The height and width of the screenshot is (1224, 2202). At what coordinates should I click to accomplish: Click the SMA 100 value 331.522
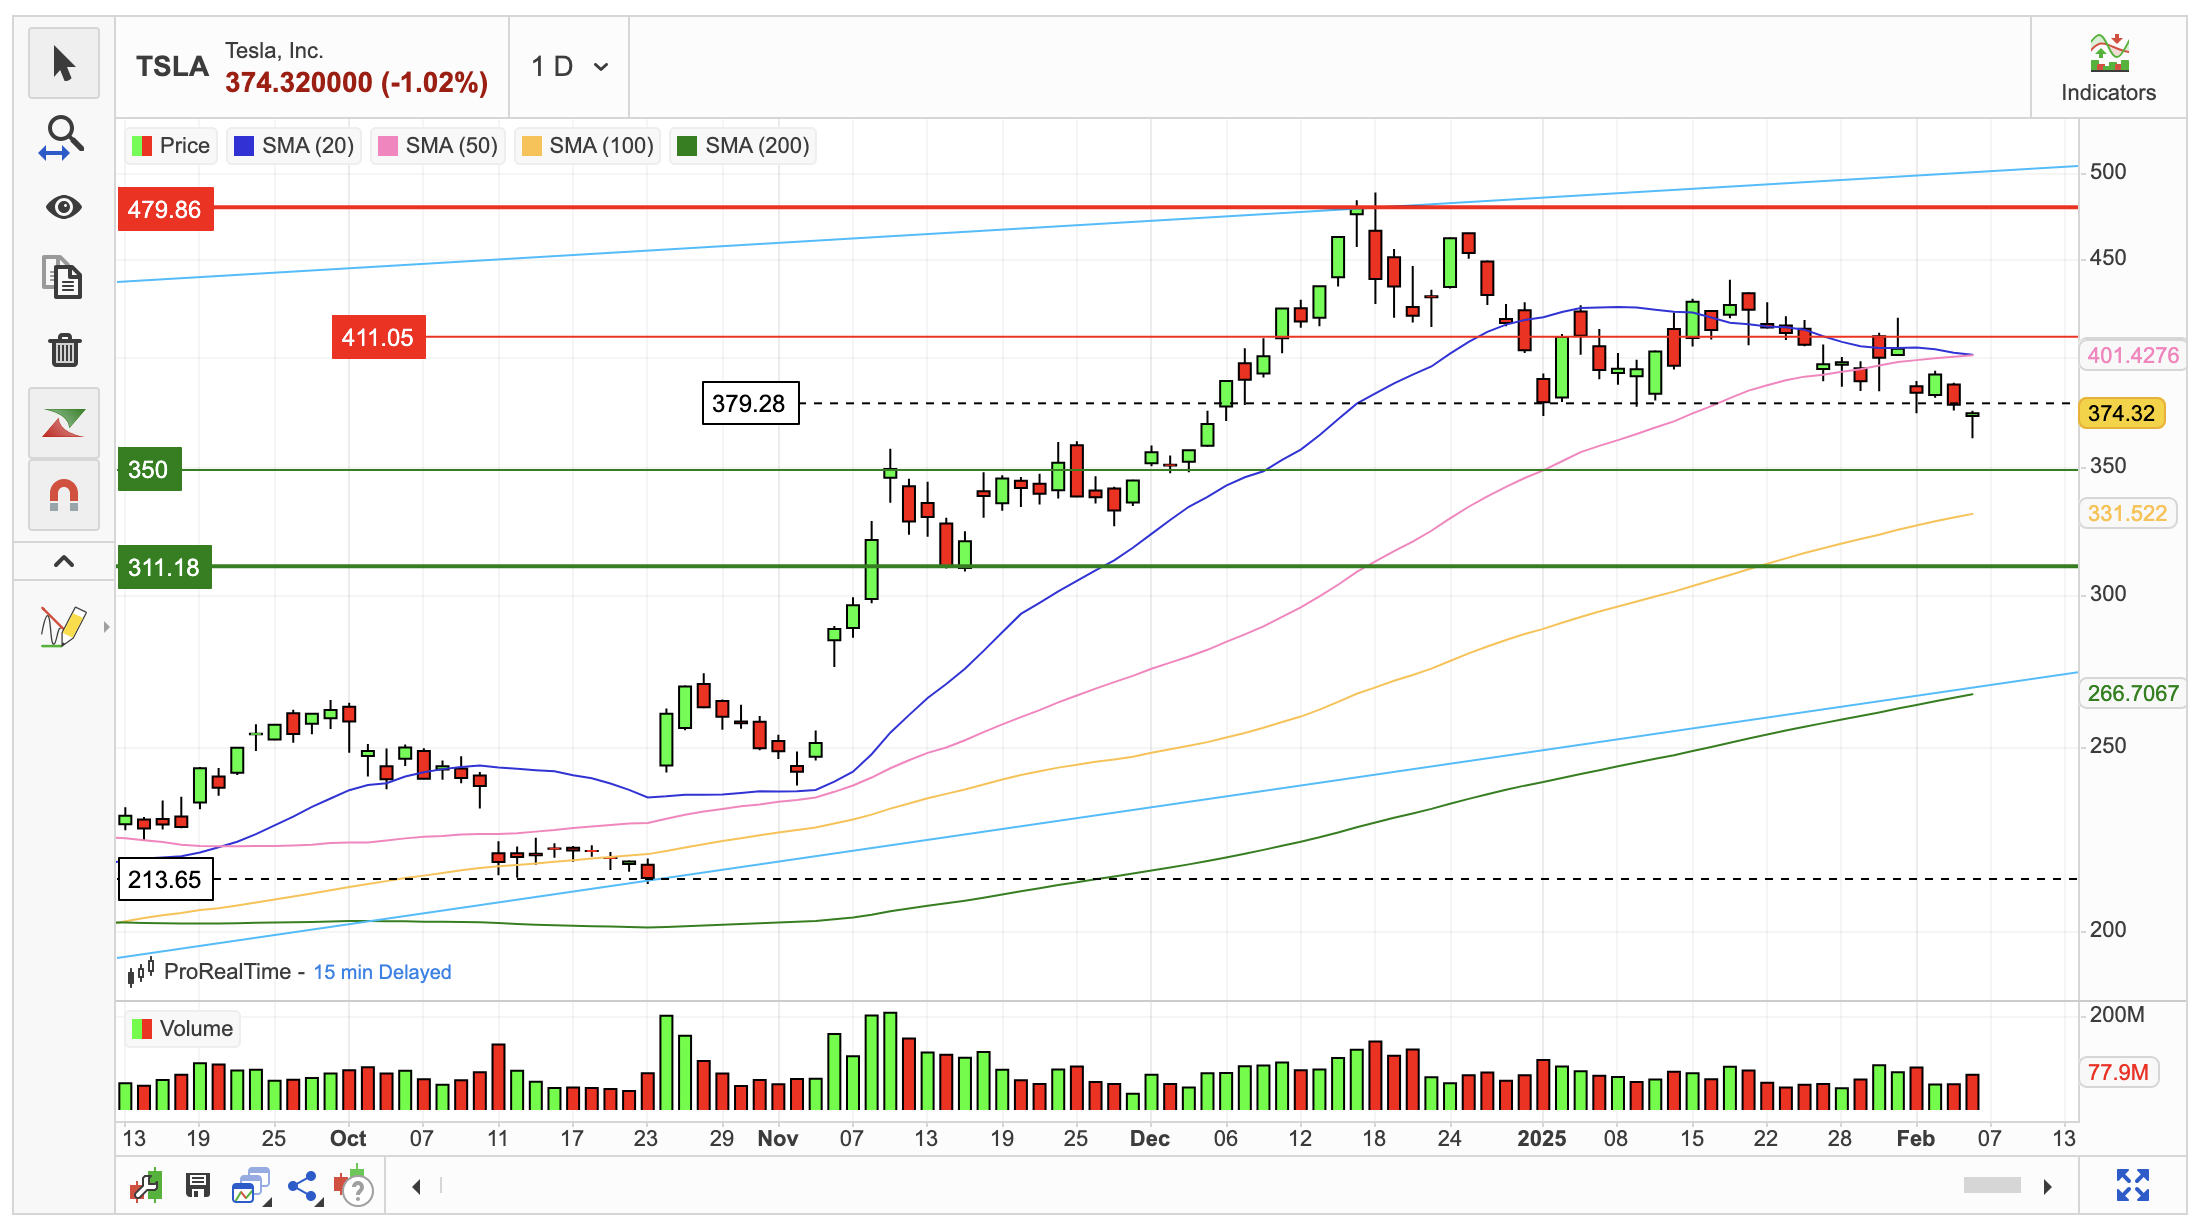[2127, 513]
